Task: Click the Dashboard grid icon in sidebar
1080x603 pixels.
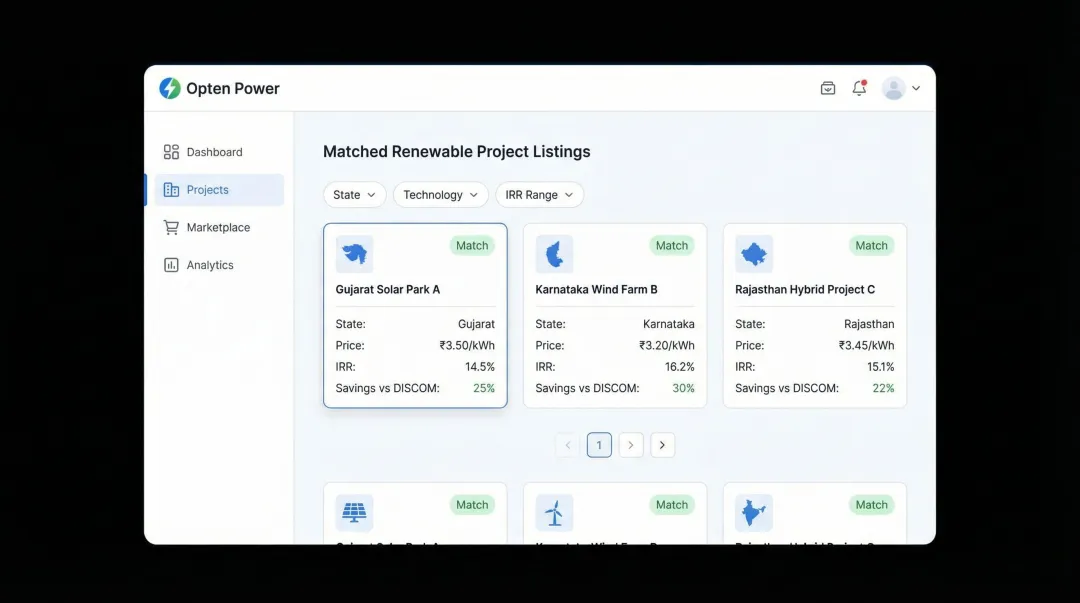Action: pos(168,151)
